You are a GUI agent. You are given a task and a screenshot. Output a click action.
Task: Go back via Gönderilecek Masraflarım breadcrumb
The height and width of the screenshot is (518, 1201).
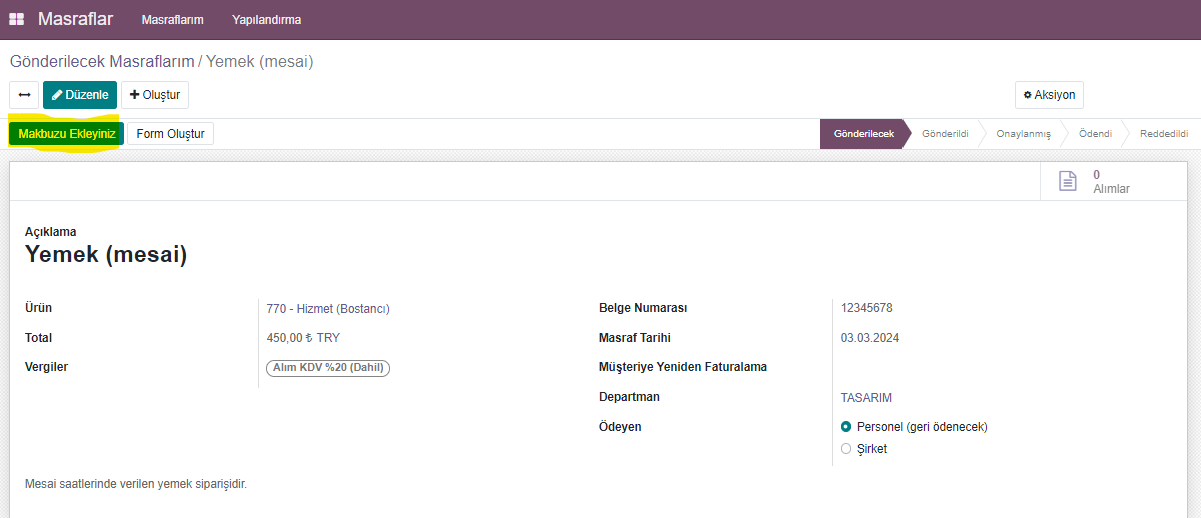pos(102,62)
